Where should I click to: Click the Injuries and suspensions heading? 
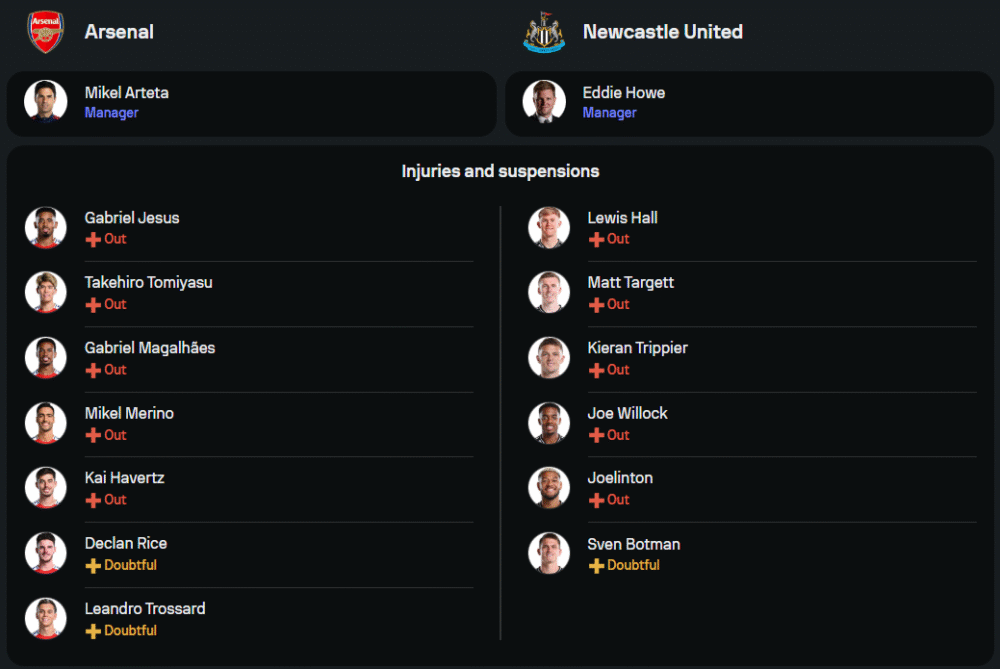[500, 171]
